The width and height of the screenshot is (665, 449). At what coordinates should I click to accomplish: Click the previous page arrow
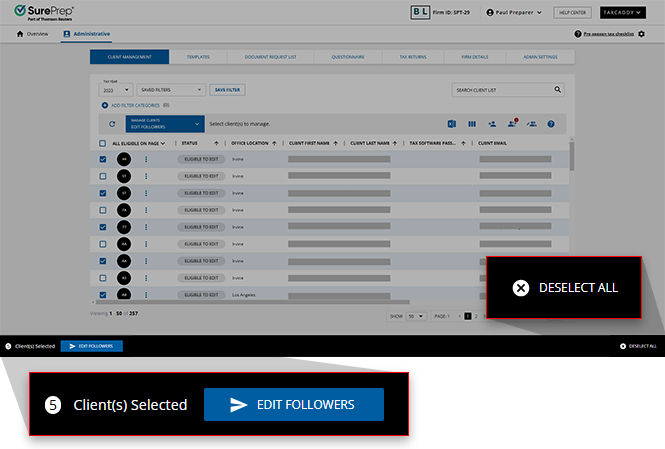point(459,316)
